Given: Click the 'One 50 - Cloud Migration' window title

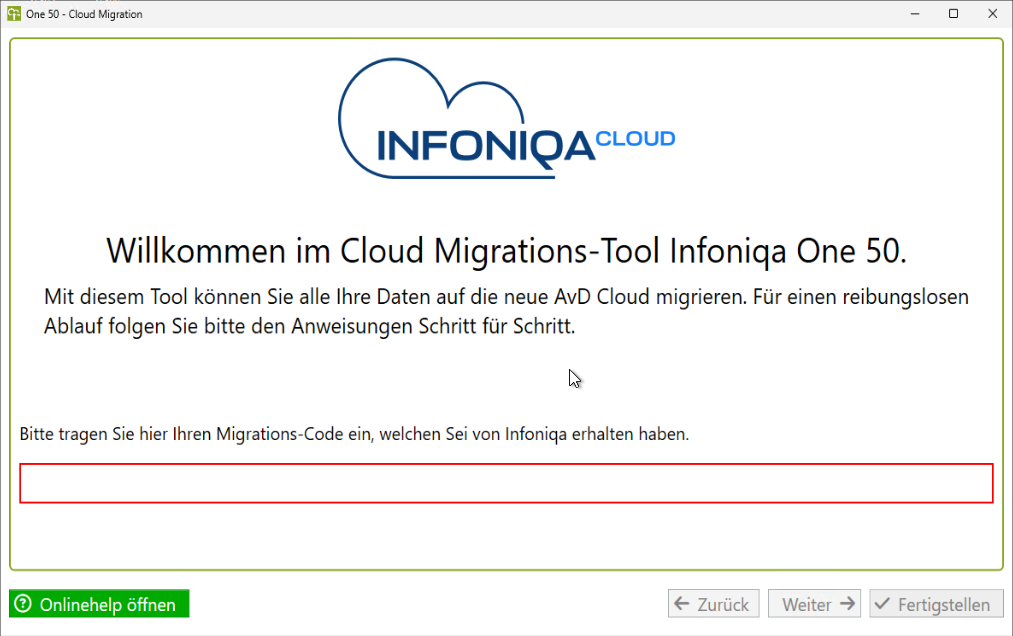Looking at the screenshot, I should [x=84, y=14].
